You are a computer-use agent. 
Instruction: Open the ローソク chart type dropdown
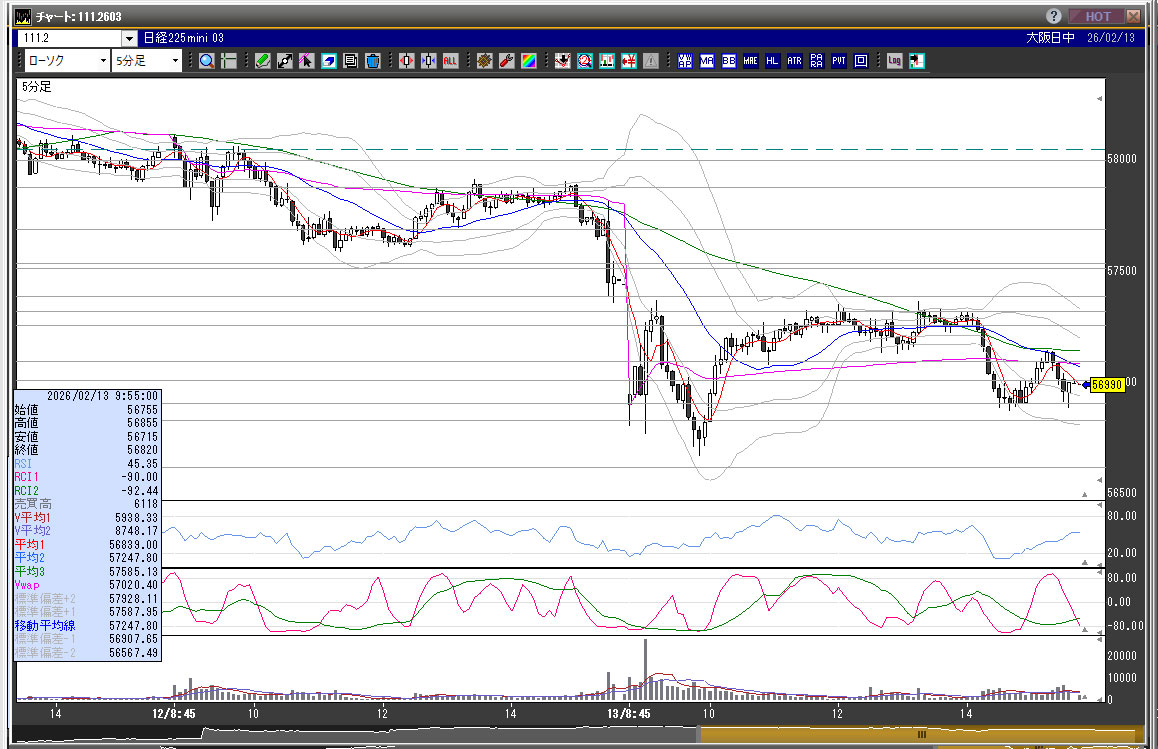[64, 61]
